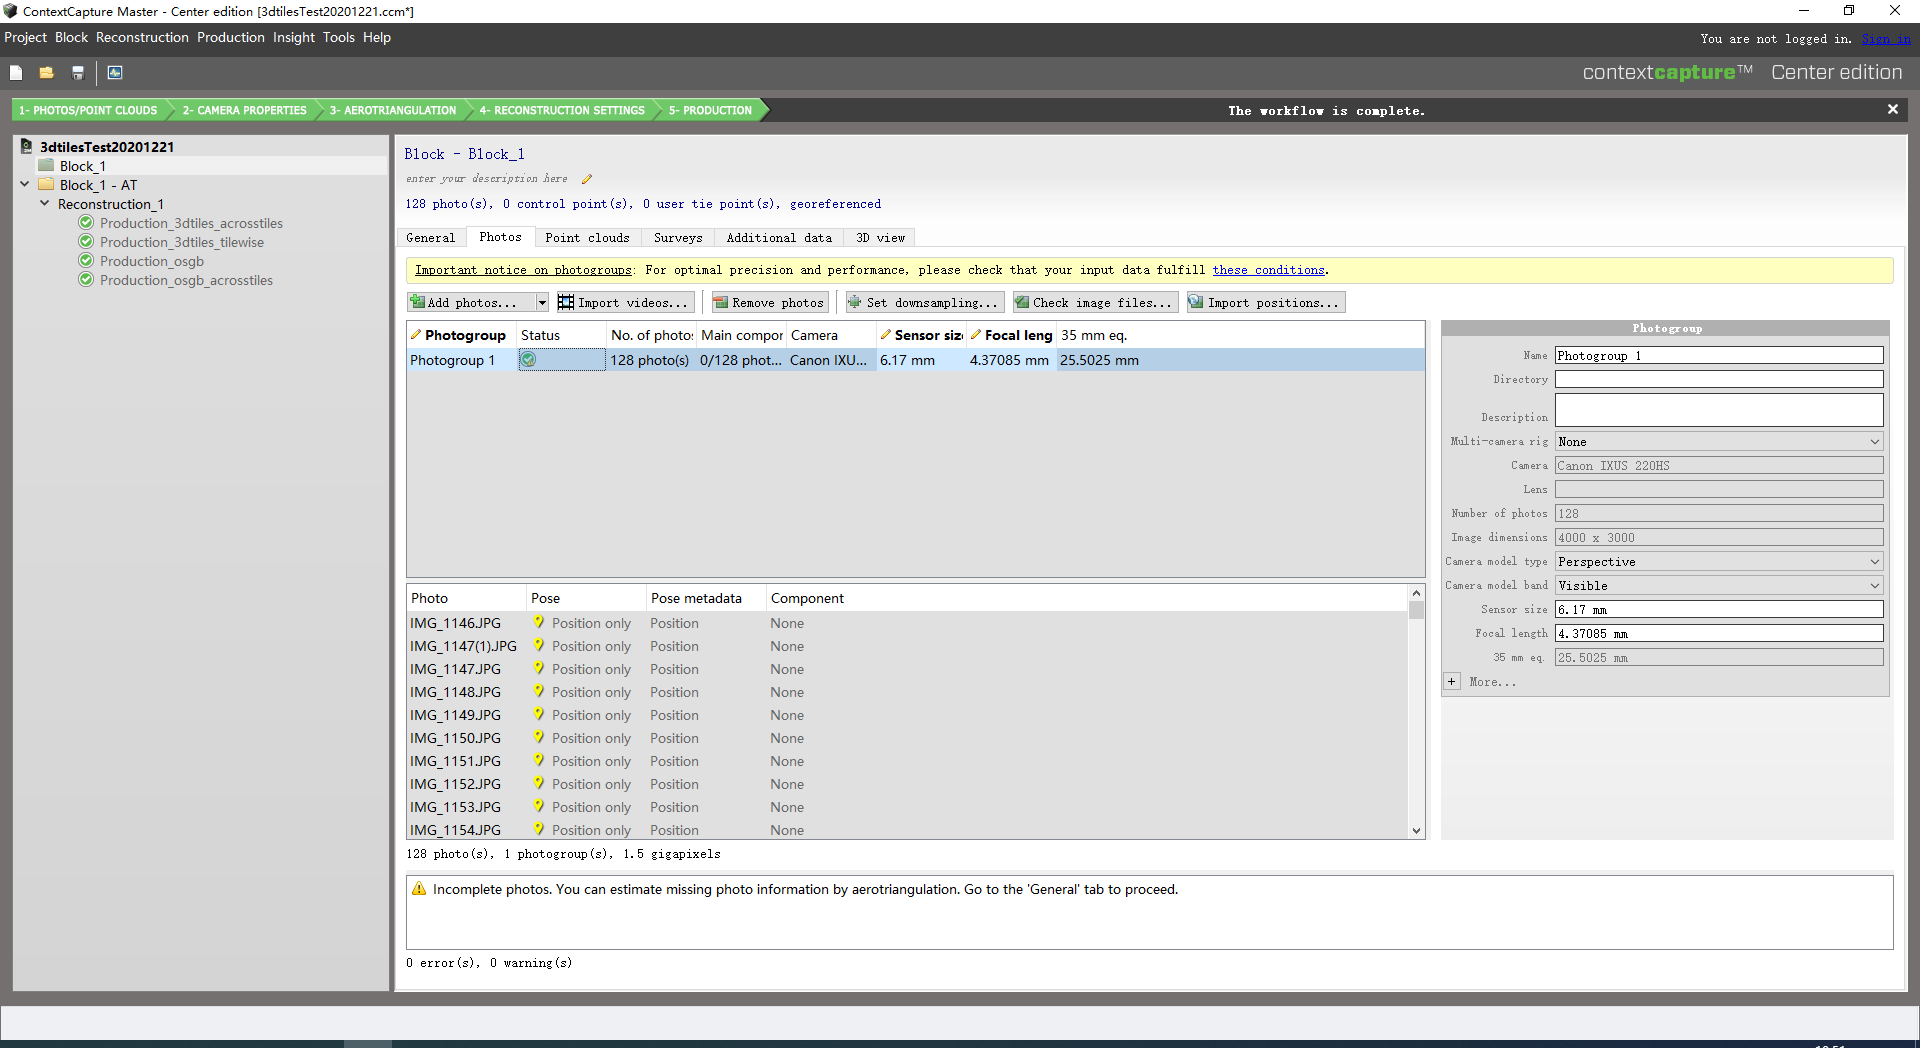
Task: Click the warning icon beside Incomplete photos
Action: [419, 889]
